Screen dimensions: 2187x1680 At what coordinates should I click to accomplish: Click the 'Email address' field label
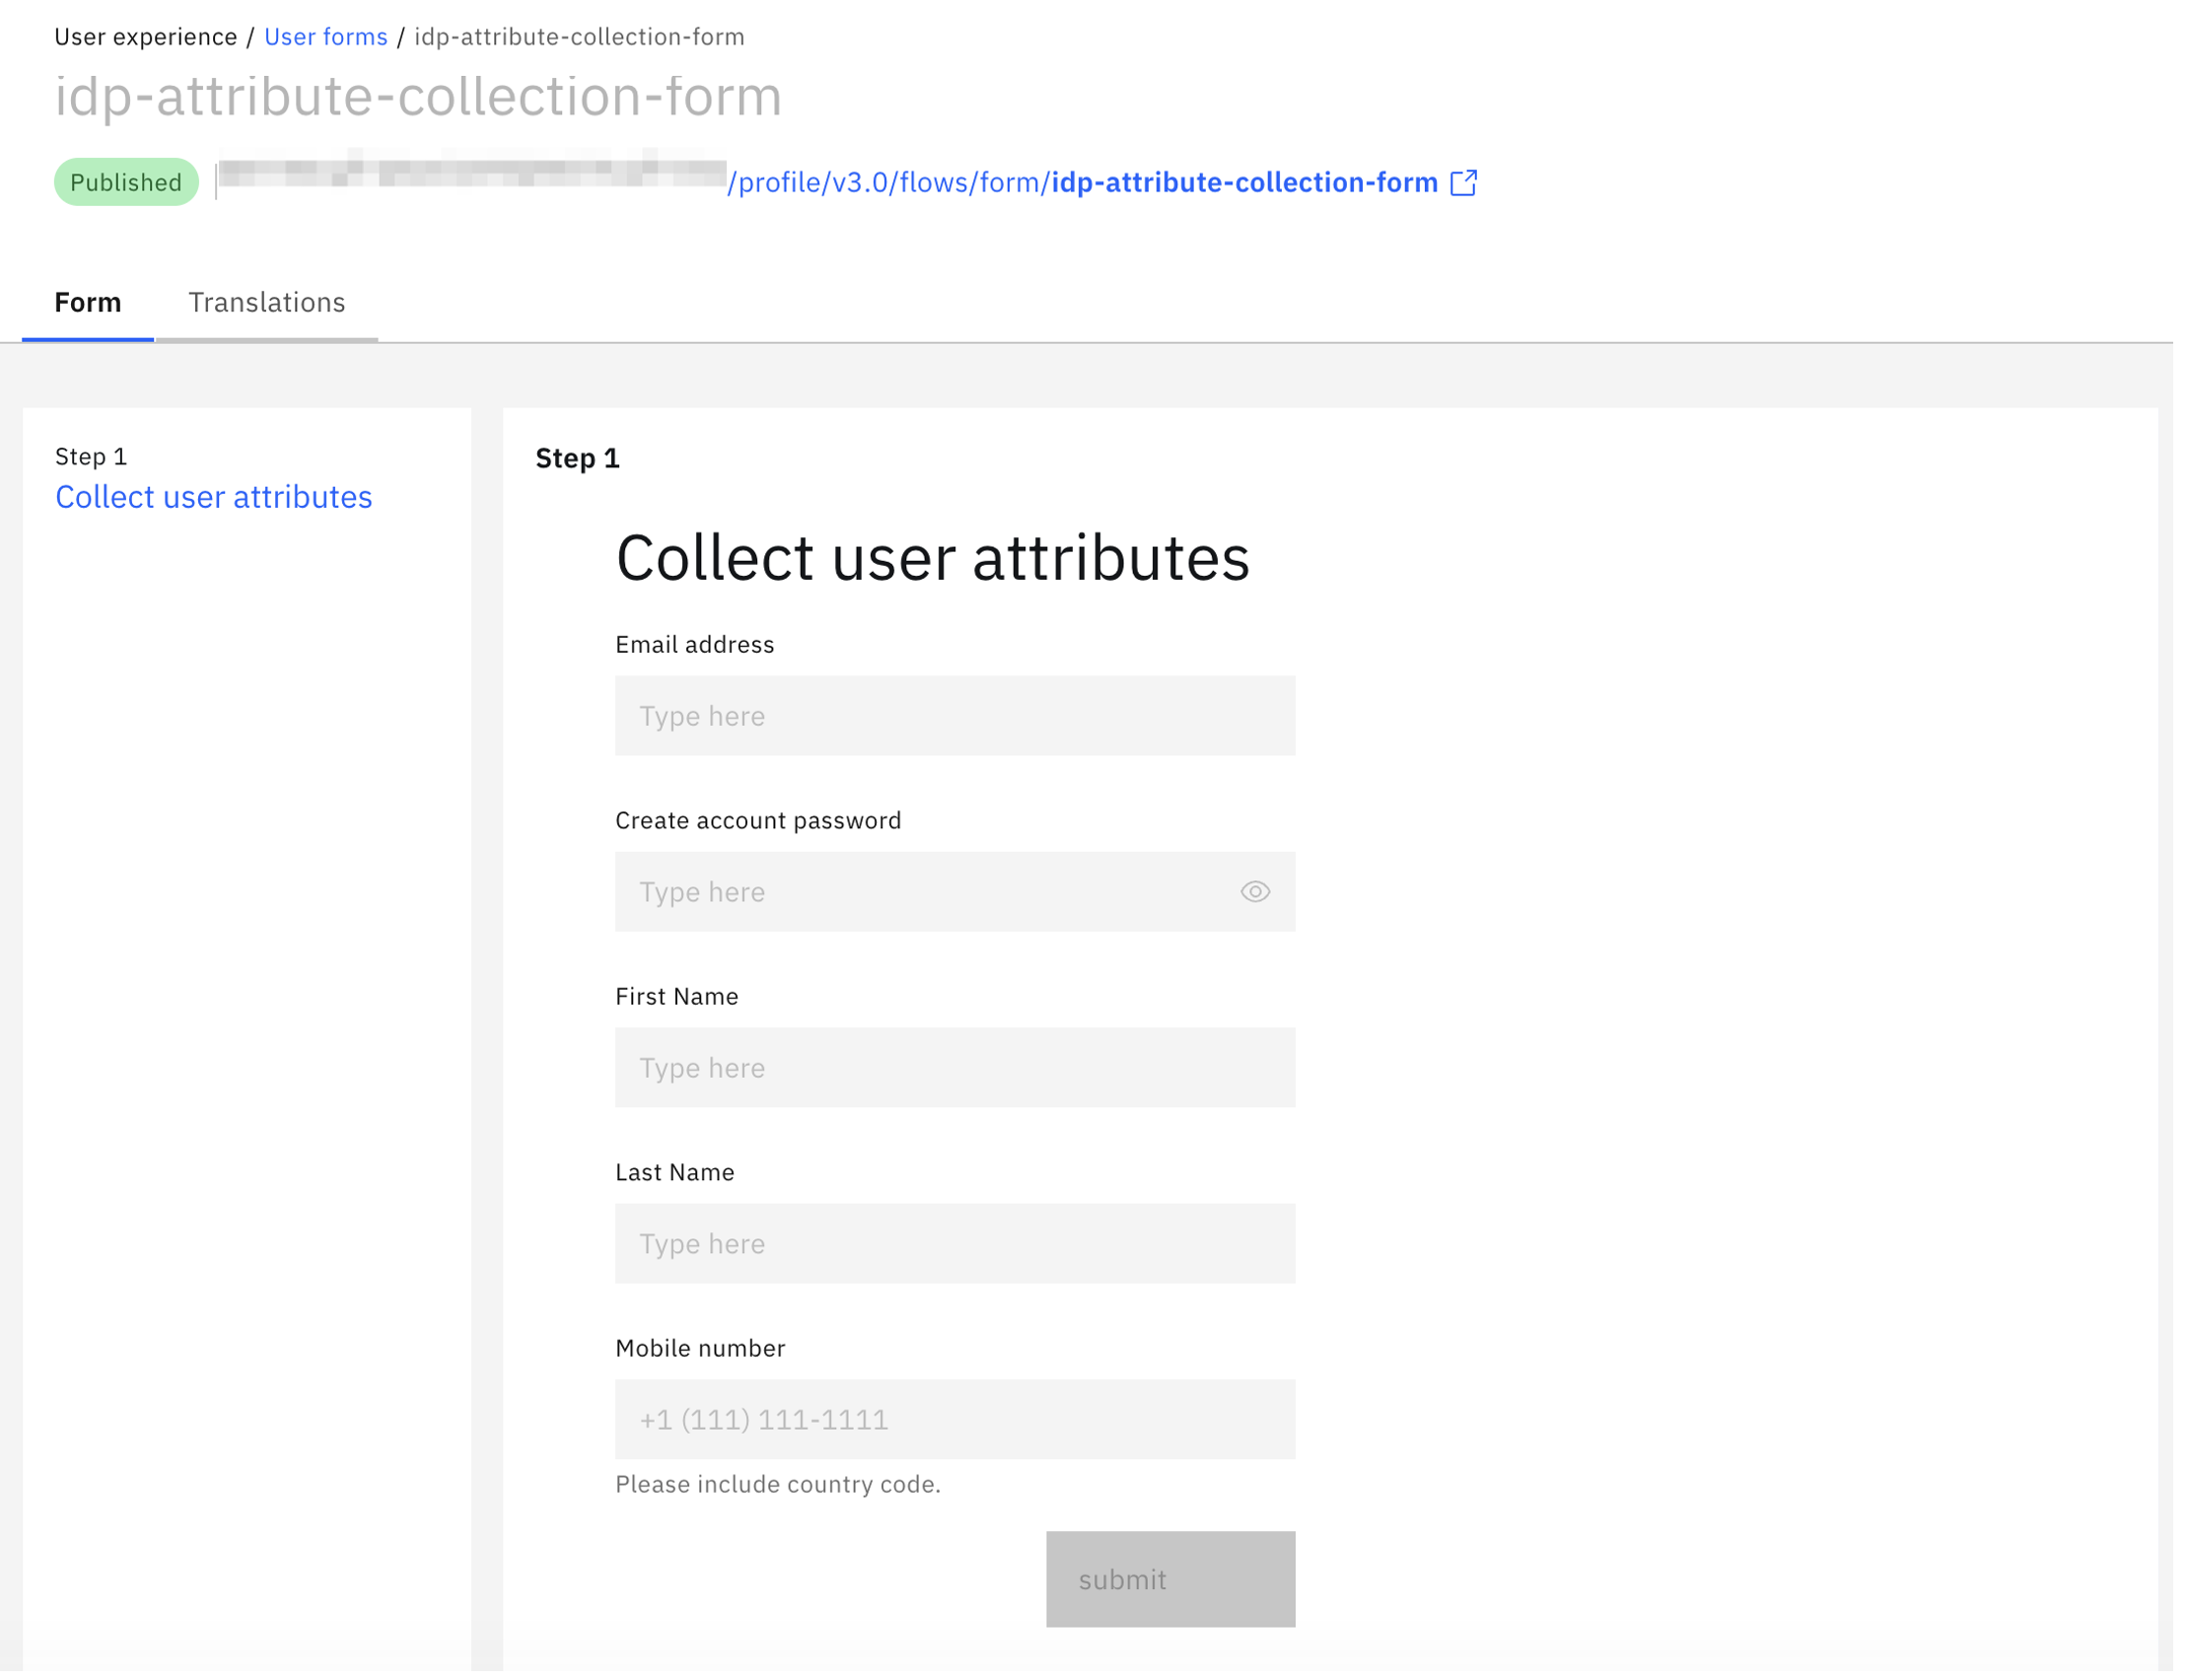point(695,645)
